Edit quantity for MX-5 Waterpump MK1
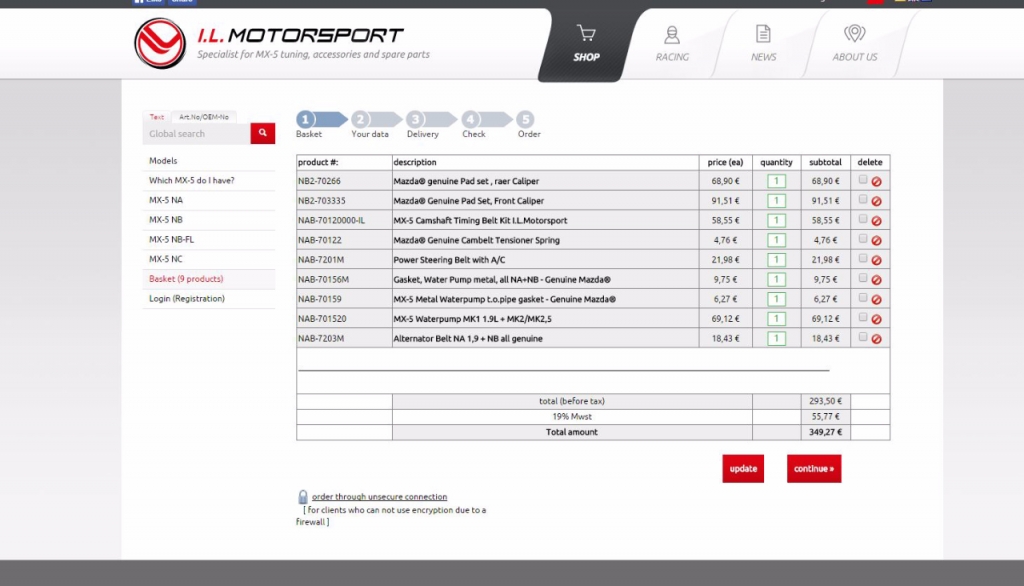 (x=776, y=319)
